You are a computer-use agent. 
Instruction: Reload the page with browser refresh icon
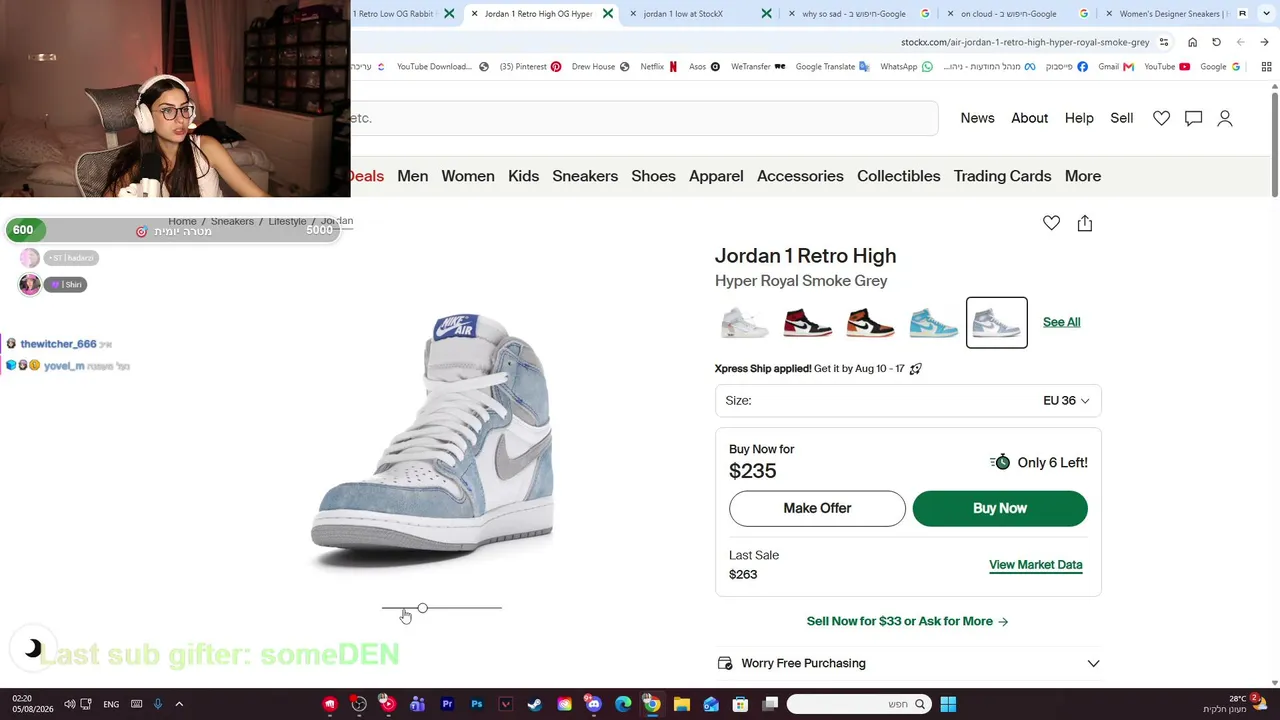pos(1216,42)
